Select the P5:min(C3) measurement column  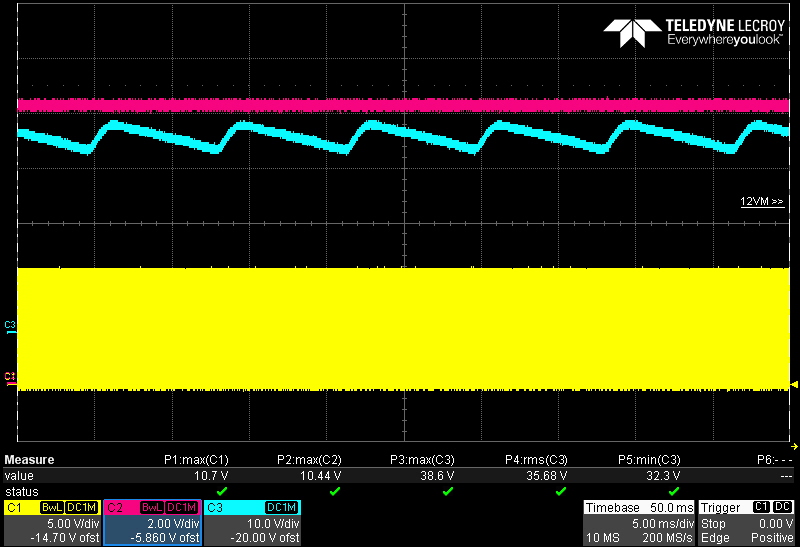649,460
